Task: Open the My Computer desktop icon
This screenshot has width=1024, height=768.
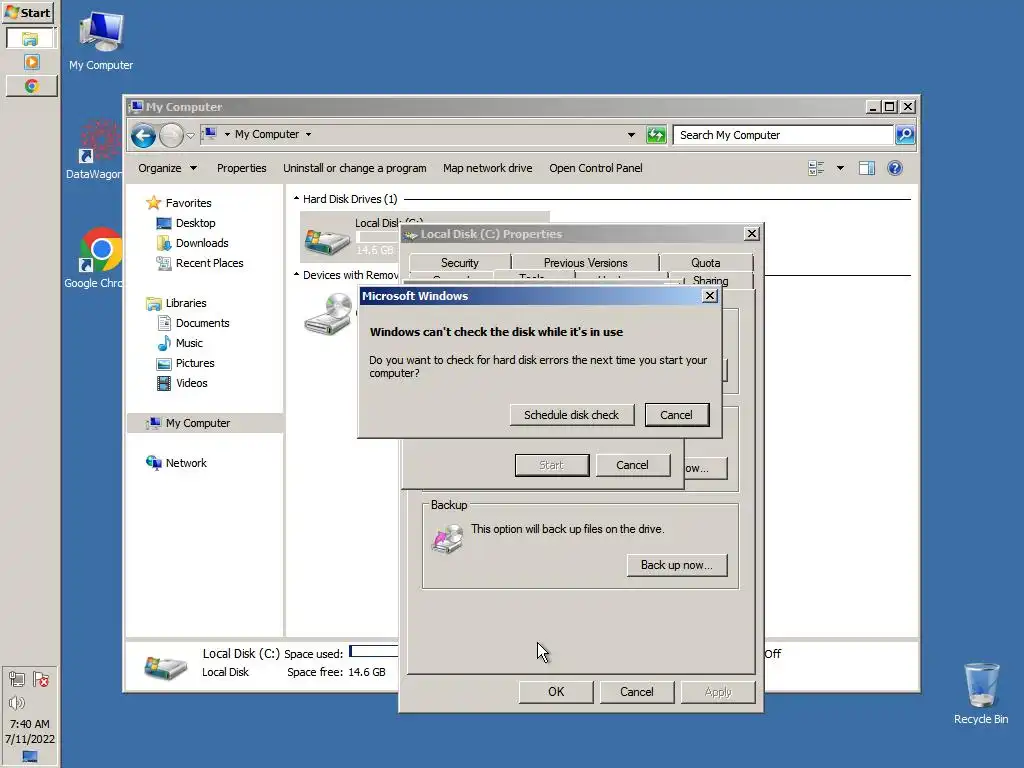Action: [101, 41]
